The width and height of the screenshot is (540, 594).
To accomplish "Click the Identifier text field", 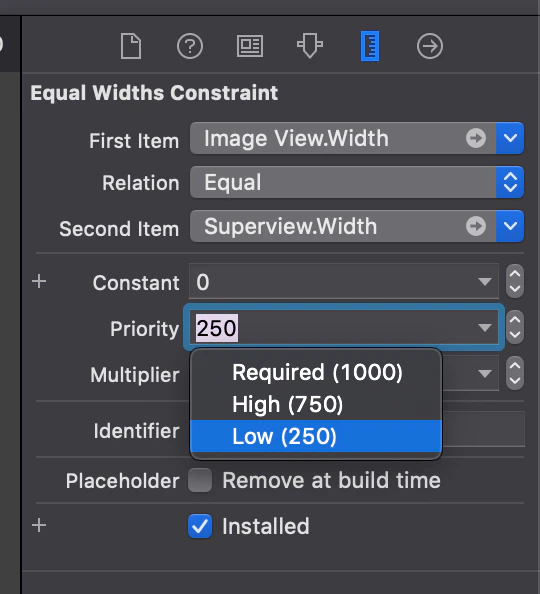I will (x=483, y=429).
